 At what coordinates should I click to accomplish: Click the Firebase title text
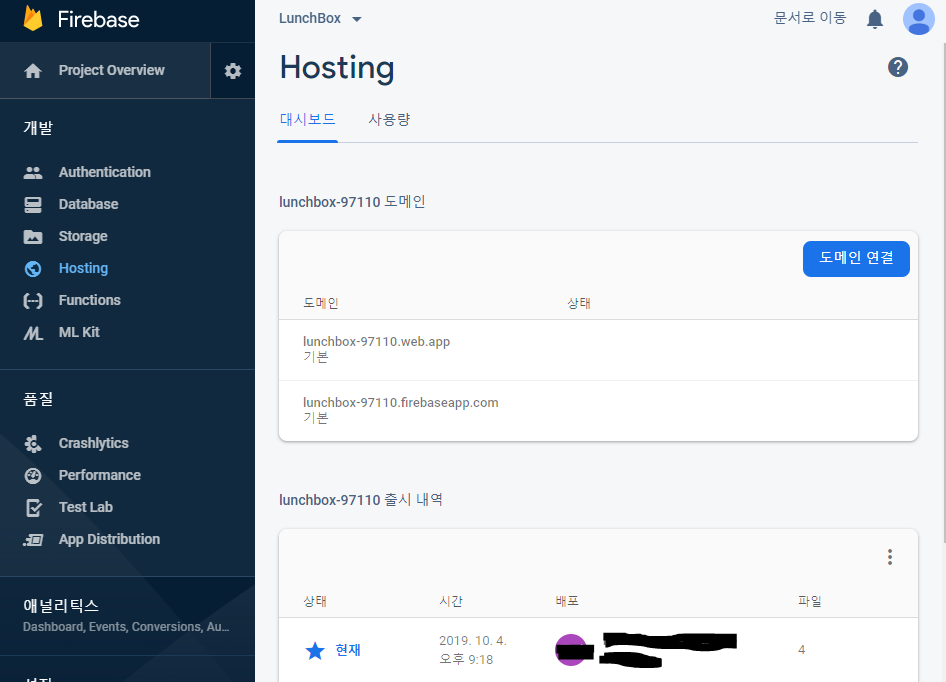pyautogui.click(x=98, y=20)
